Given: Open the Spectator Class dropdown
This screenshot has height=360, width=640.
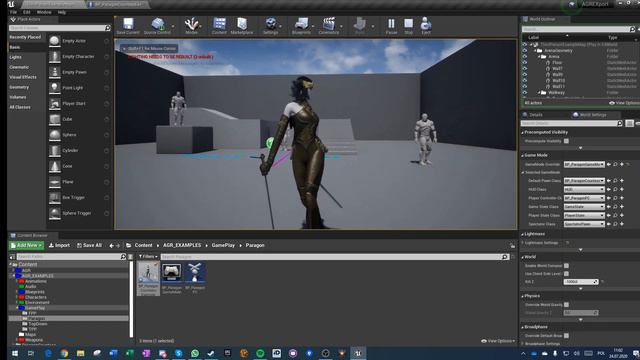Looking at the screenshot, I should (x=584, y=224).
